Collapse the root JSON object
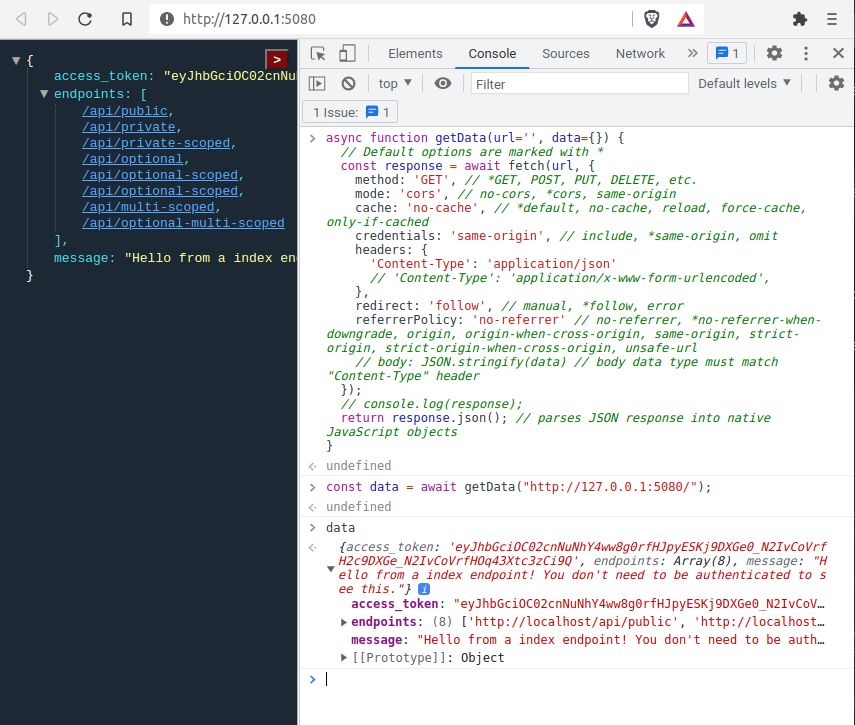Image resolution: width=855 pixels, height=725 pixels. point(16,61)
